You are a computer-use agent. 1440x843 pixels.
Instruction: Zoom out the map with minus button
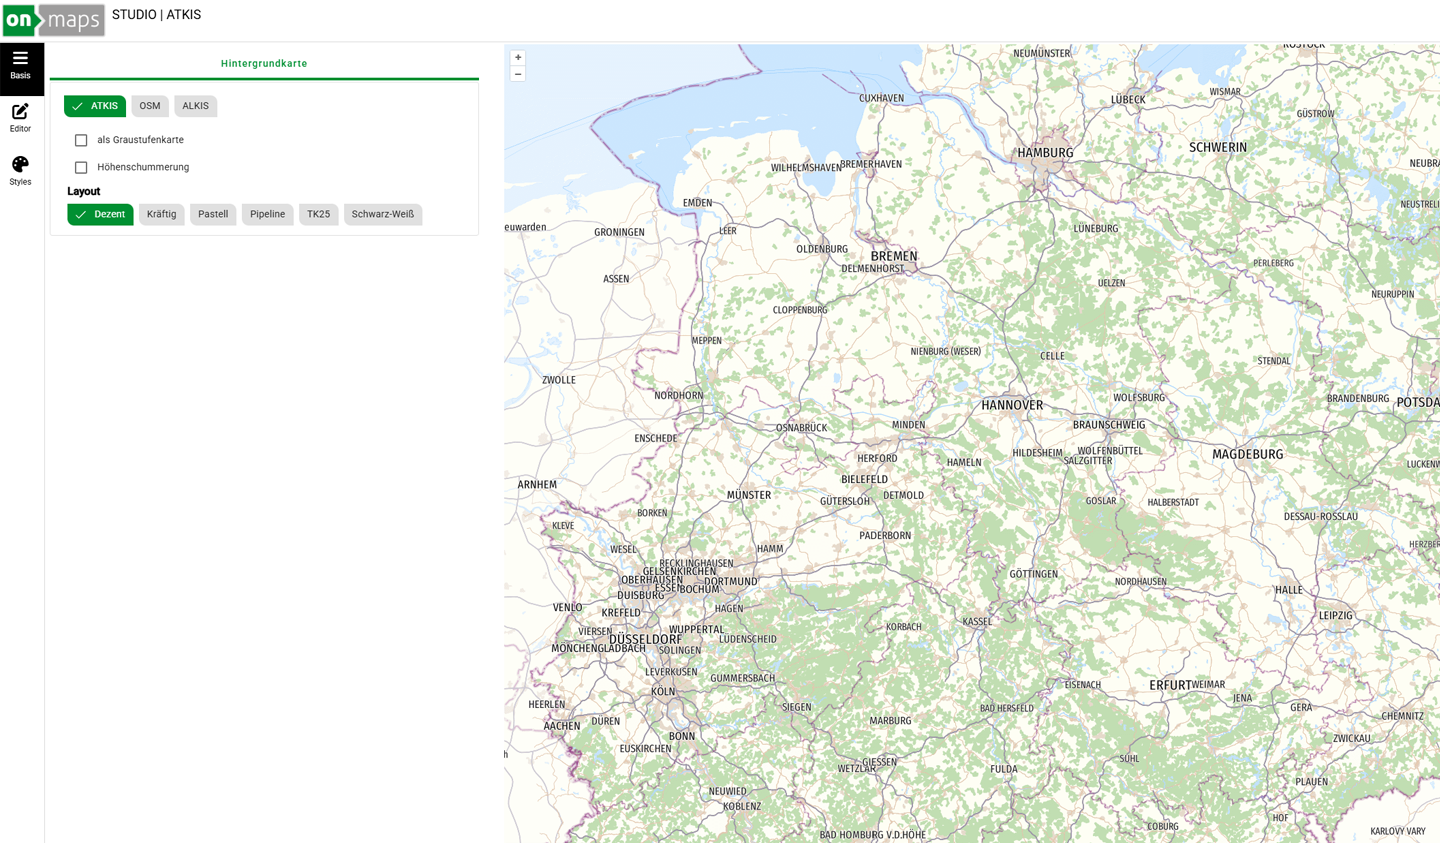[x=518, y=74]
